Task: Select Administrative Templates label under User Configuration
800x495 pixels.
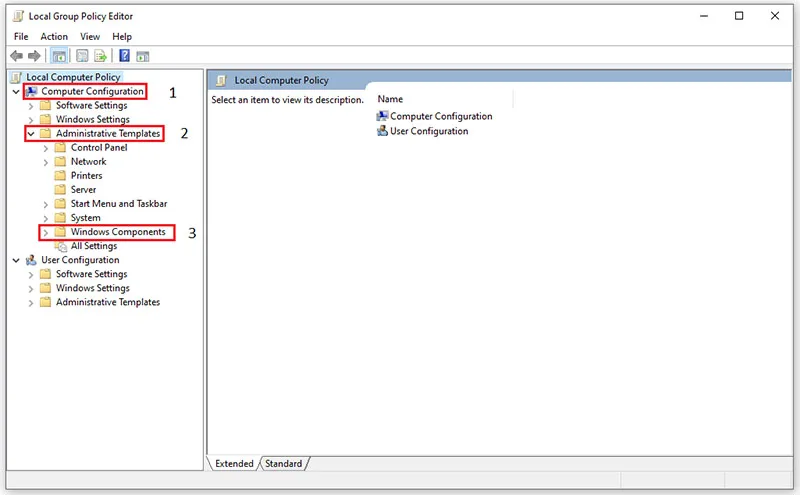Action: [x=108, y=302]
